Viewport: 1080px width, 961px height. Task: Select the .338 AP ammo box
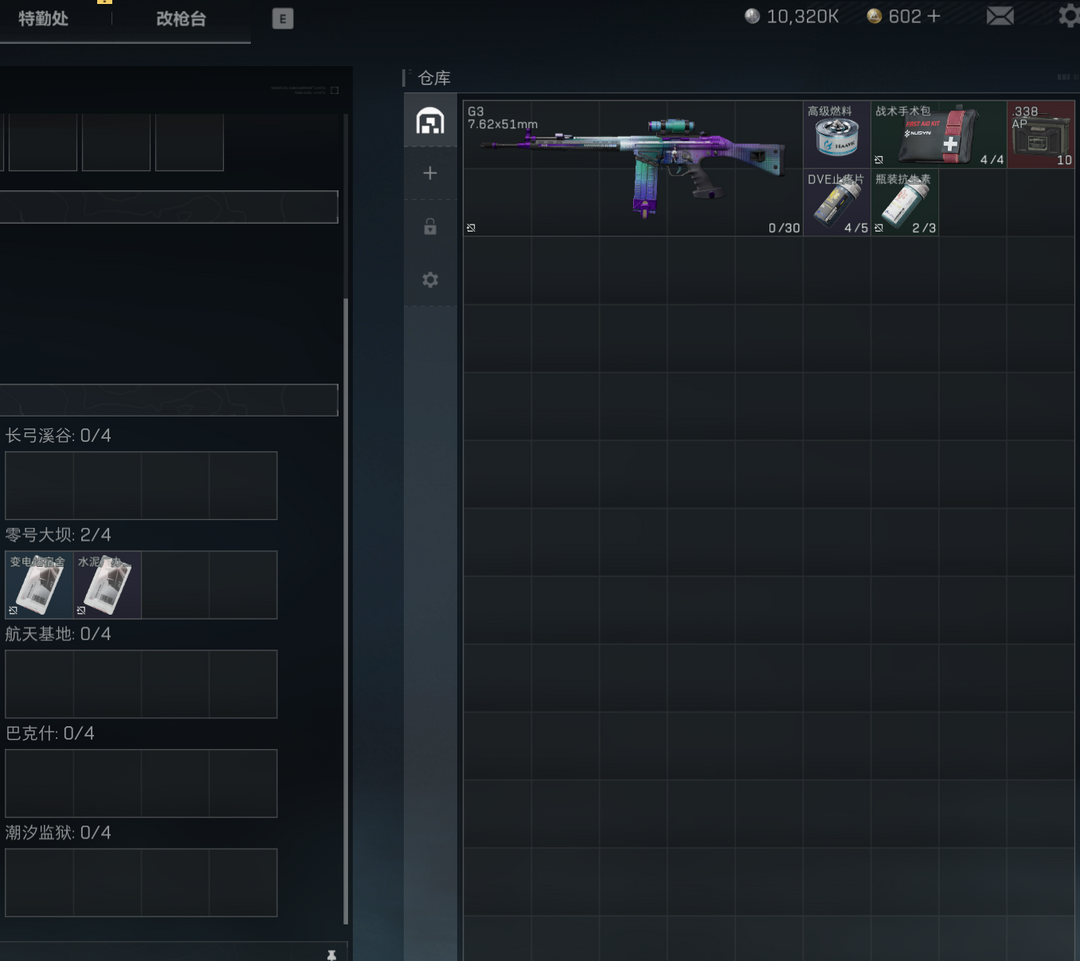point(1041,134)
